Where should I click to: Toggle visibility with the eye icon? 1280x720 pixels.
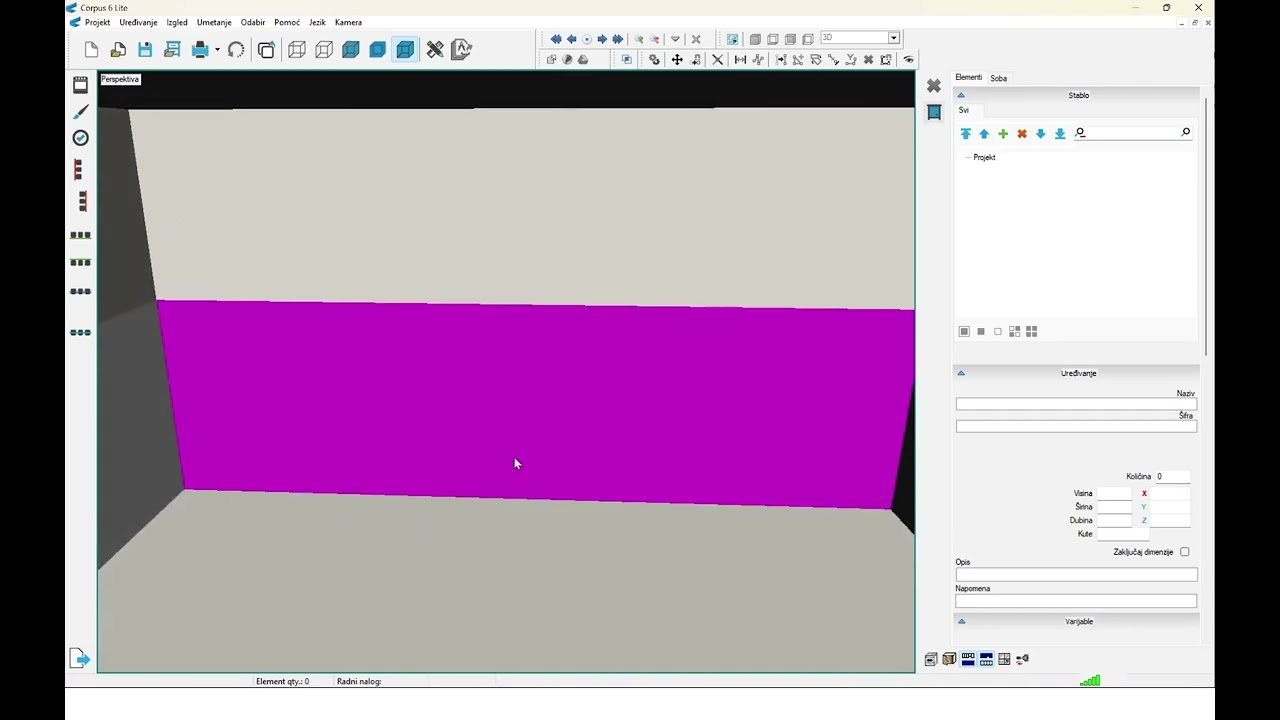(908, 60)
